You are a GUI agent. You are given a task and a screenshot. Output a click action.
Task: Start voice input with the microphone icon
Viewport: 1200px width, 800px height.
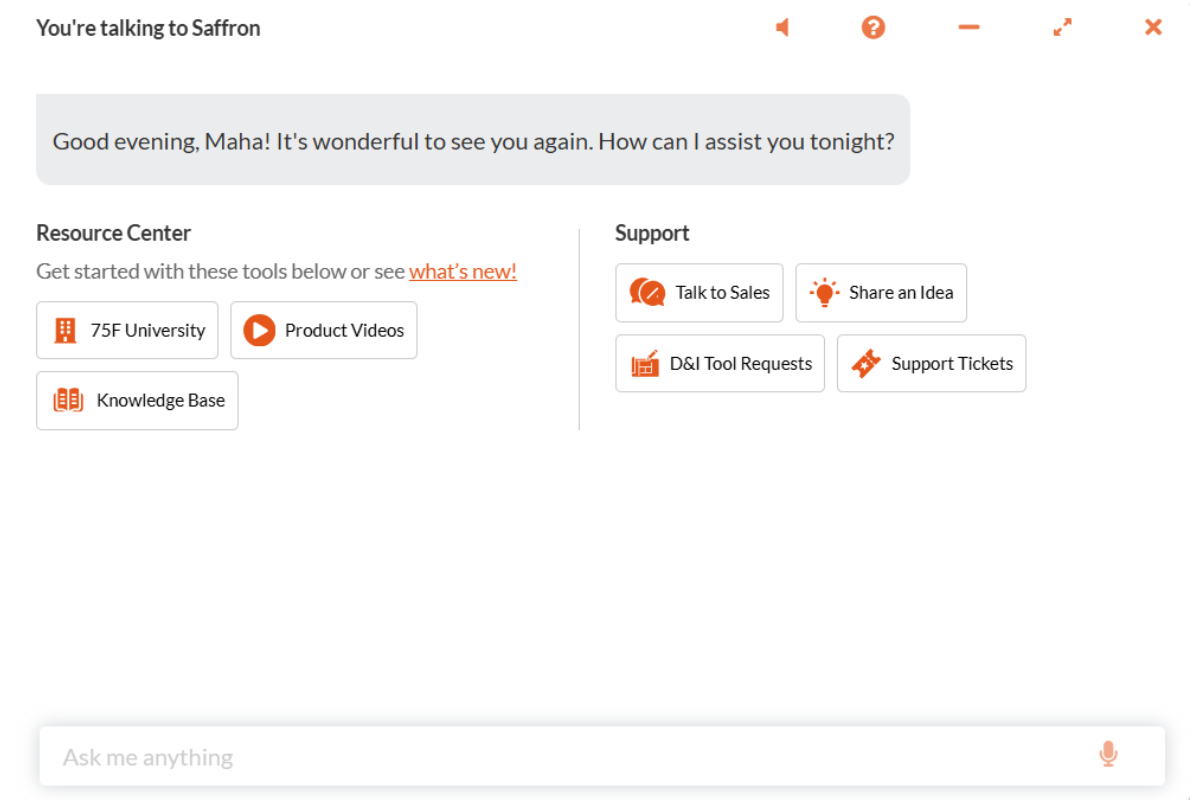tap(1108, 755)
